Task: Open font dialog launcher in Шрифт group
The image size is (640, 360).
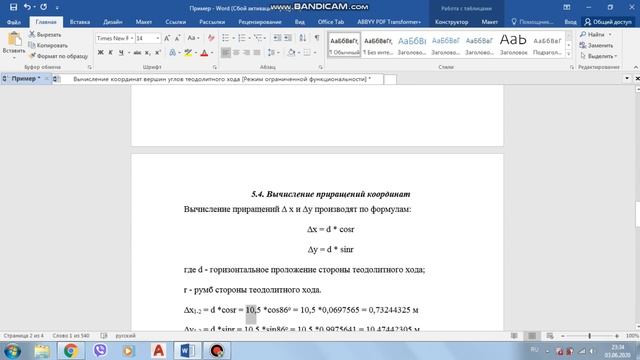Action: point(215,67)
